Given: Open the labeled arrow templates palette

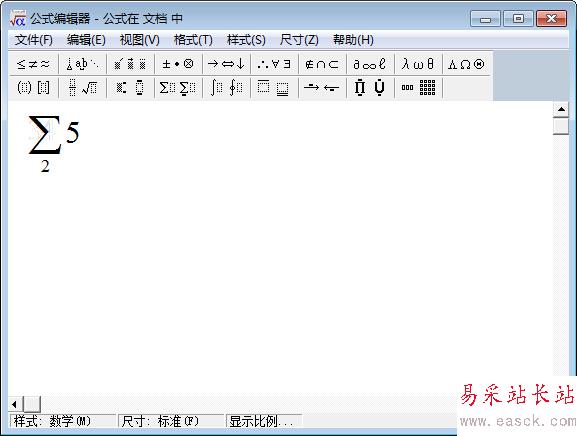Looking at the screenshot, I should [x=322, y=88].
